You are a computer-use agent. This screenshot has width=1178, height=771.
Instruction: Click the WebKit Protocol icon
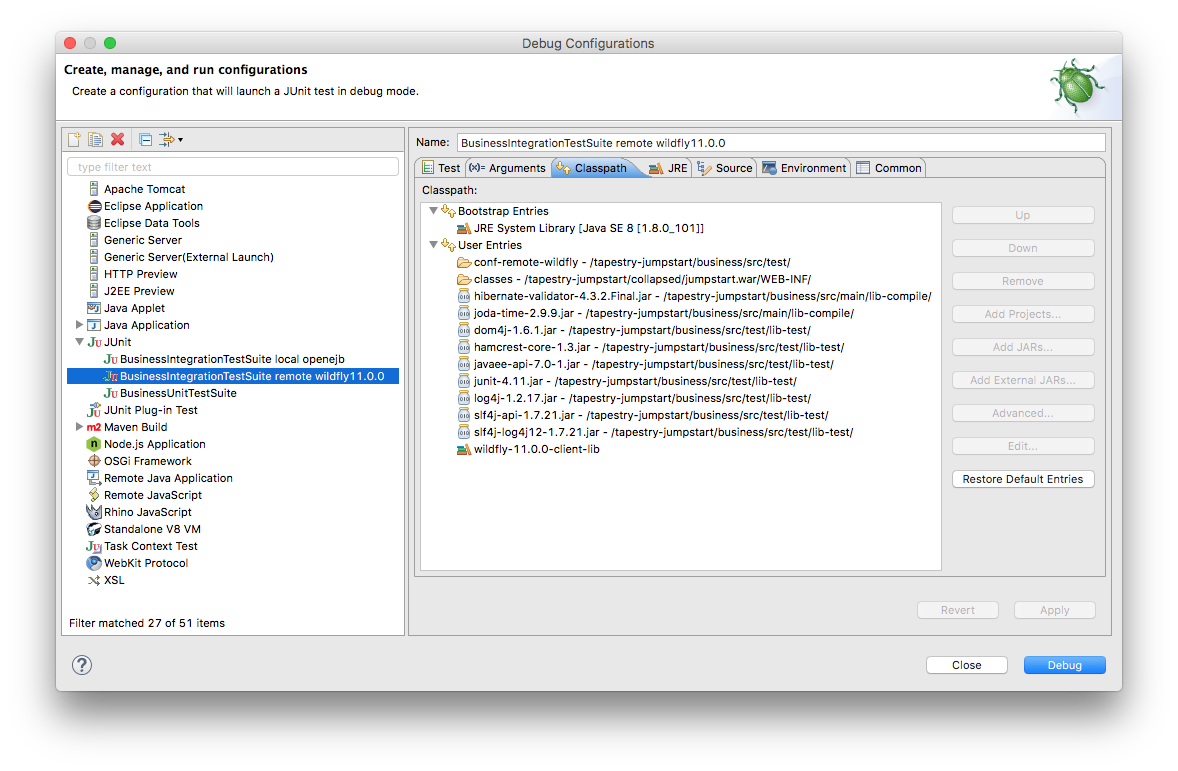click(94, 563)
